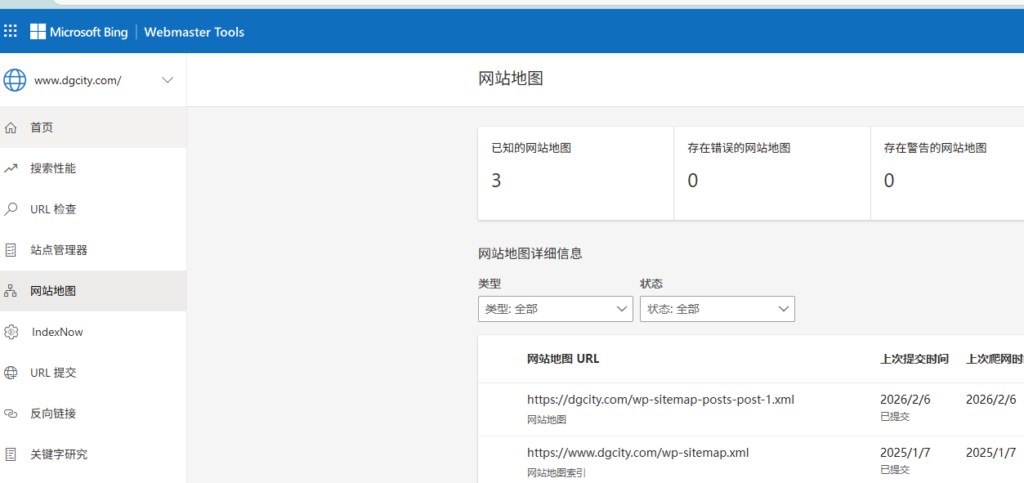The width and height of the screenshot is (1024, 483).
Task: Open 反向链接 in the sidebar
Action: coord(93,414)
